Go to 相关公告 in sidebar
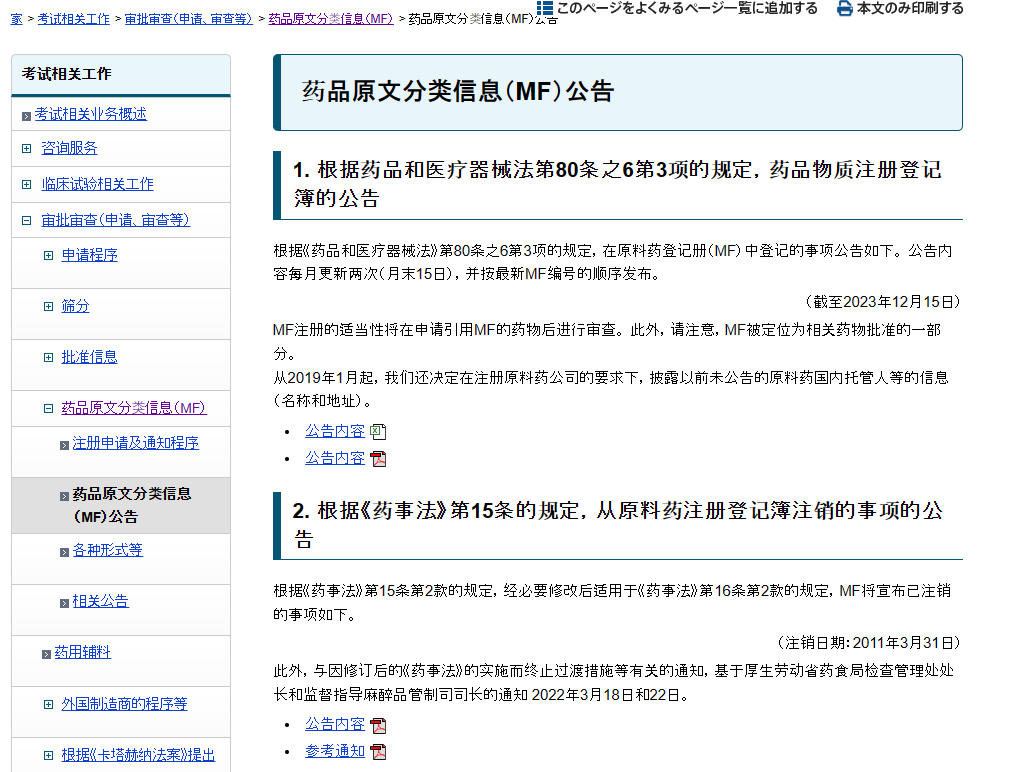The image size is (1013, 772). (x=100, y=602)
